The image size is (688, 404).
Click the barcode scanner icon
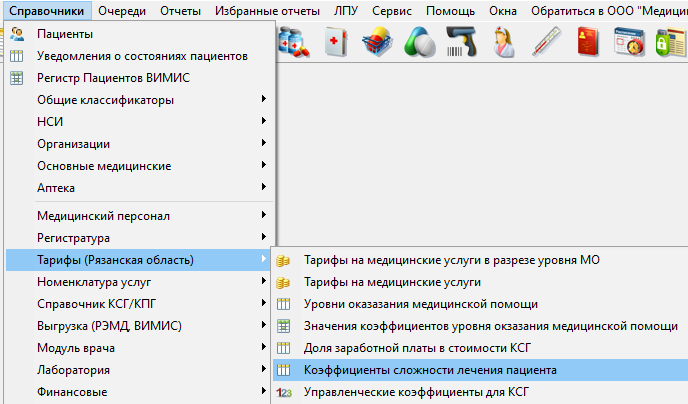pos(461,43)
